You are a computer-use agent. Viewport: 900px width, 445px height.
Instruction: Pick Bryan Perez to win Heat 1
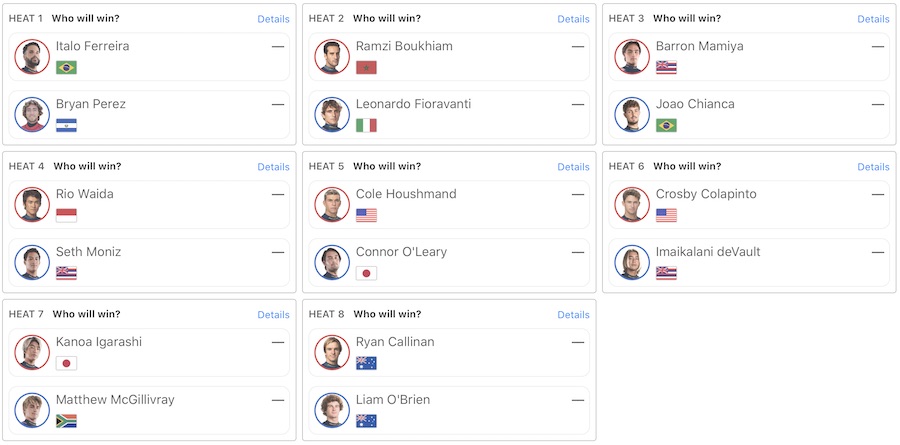(150, 114)
